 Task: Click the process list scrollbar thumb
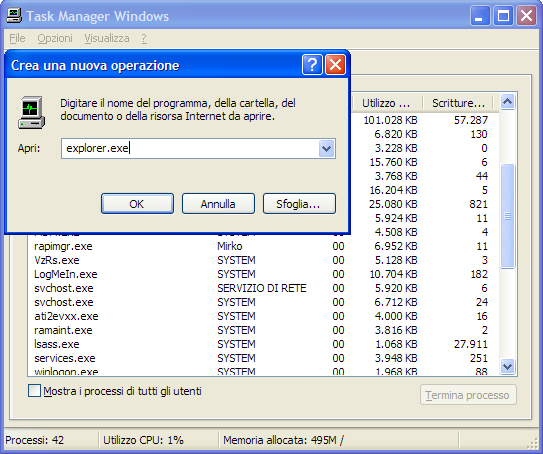(507, 216)
